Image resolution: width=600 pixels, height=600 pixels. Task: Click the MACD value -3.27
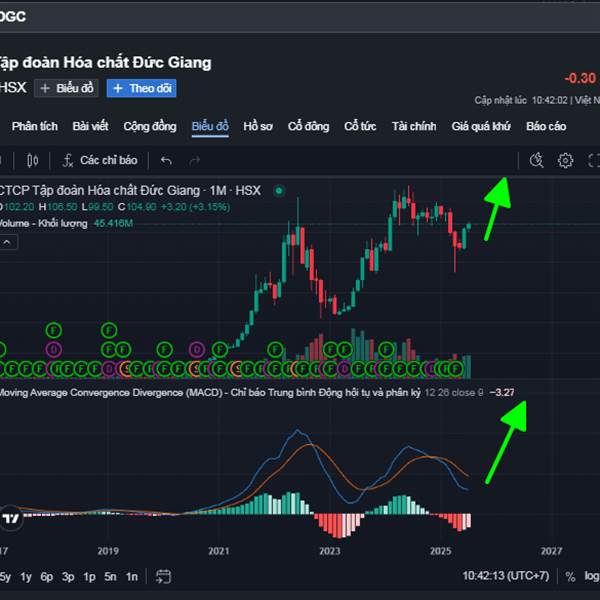click(502, 393)
